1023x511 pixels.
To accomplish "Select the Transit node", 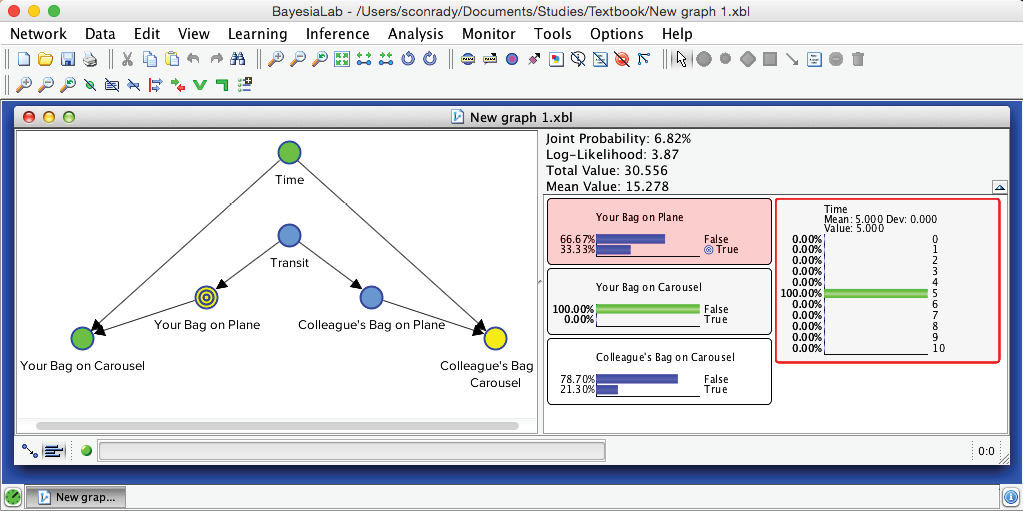I will coord(289,235).
